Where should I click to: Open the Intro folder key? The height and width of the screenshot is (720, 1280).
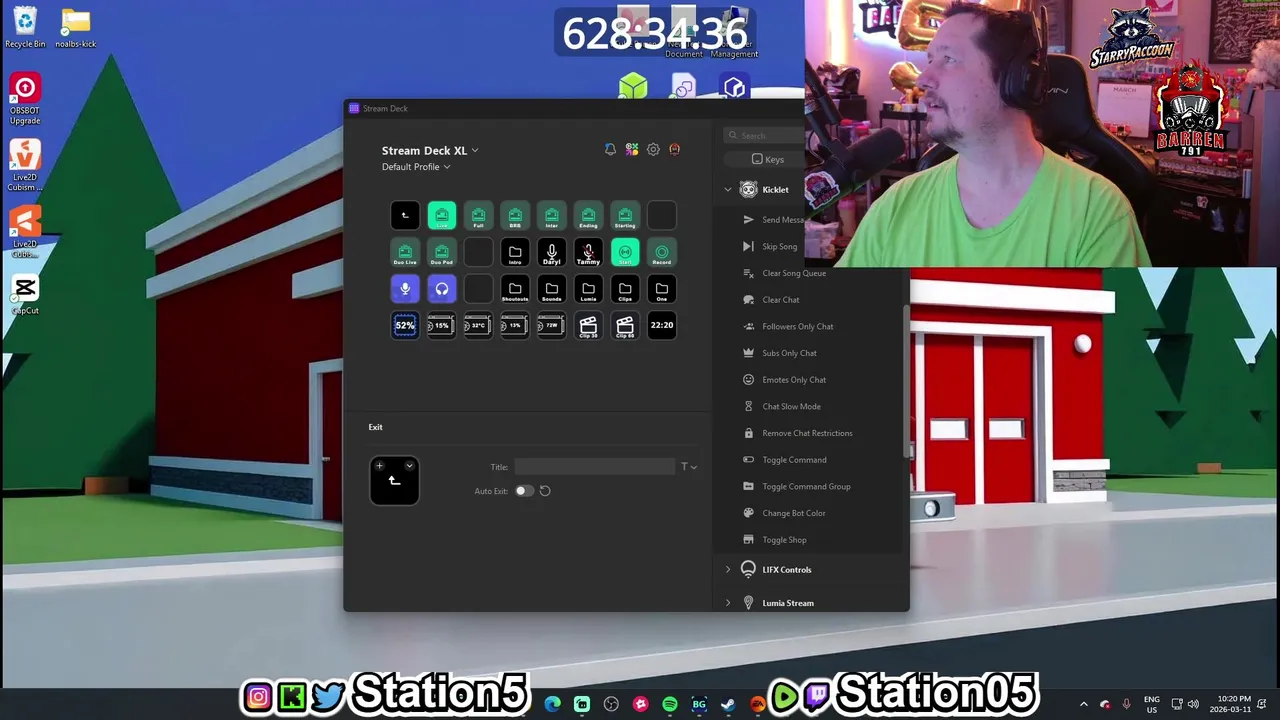(x=515, y=252)
